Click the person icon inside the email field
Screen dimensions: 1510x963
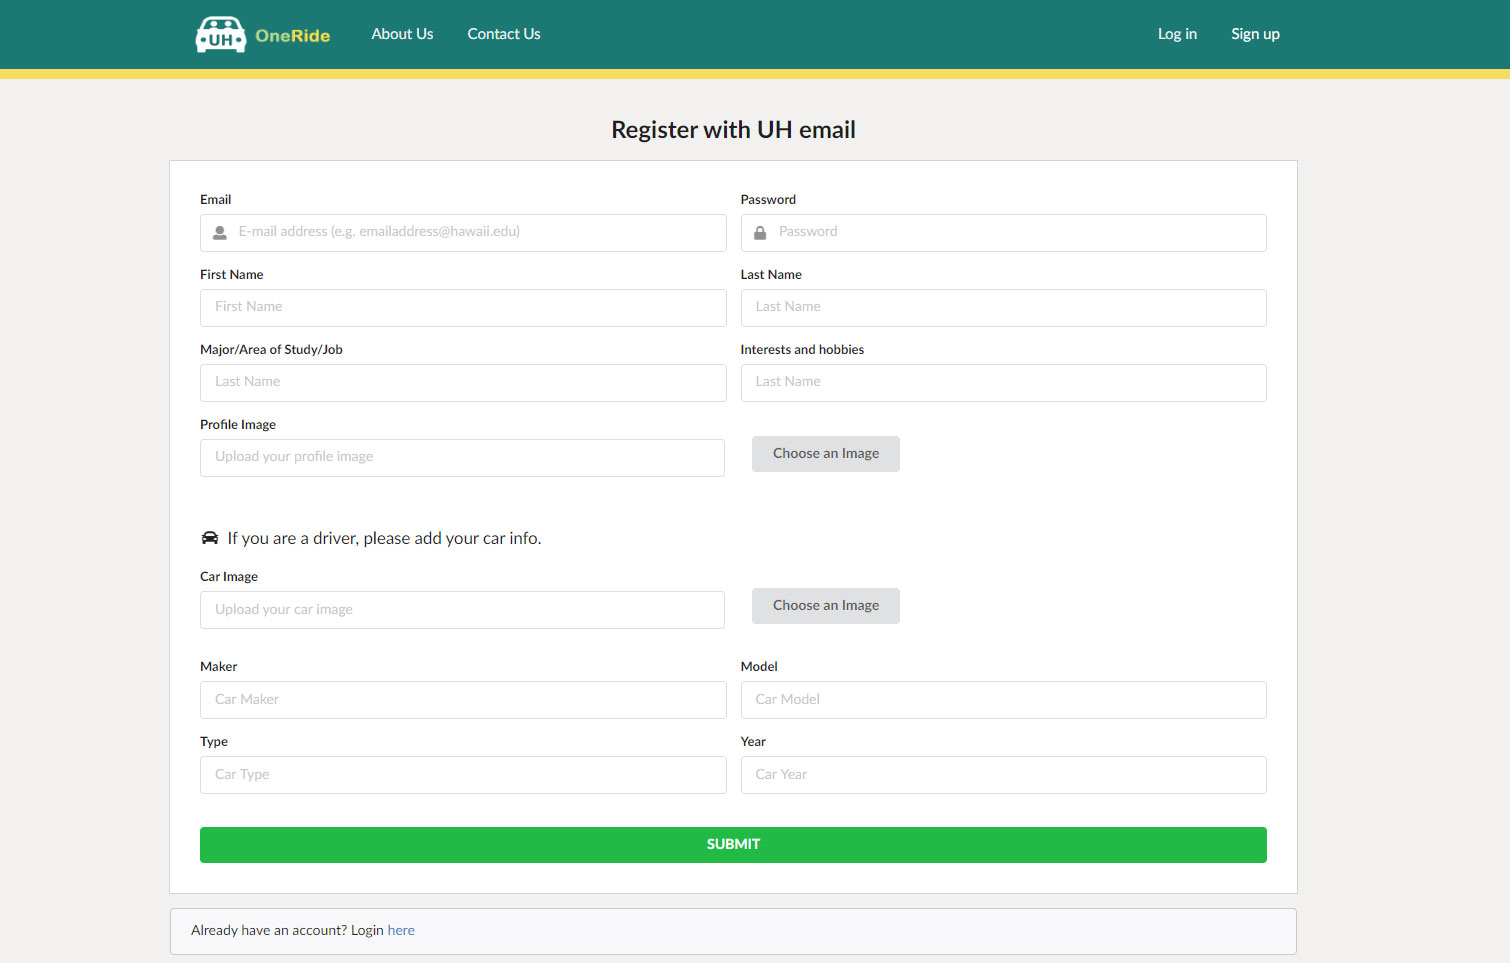pyautogui.click(x=219, y=232)
